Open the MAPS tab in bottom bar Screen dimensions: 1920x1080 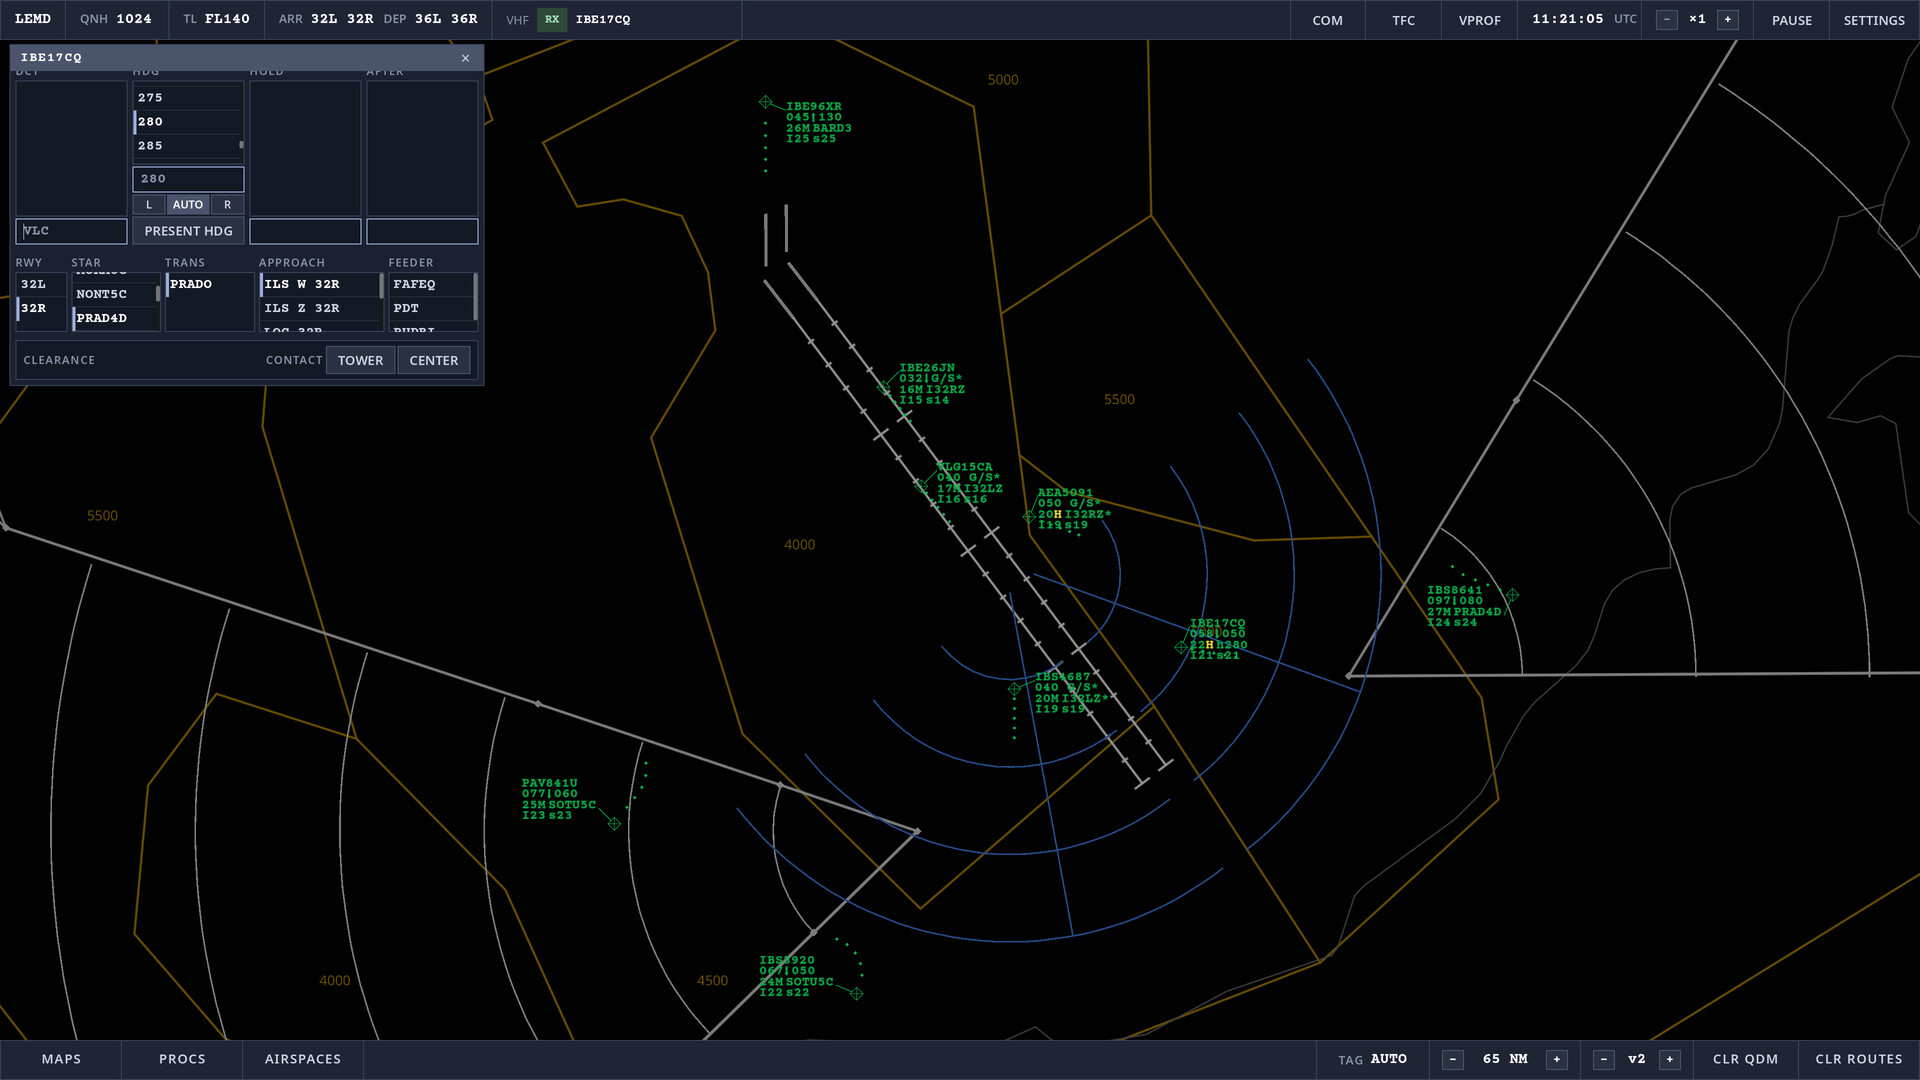61,1059
